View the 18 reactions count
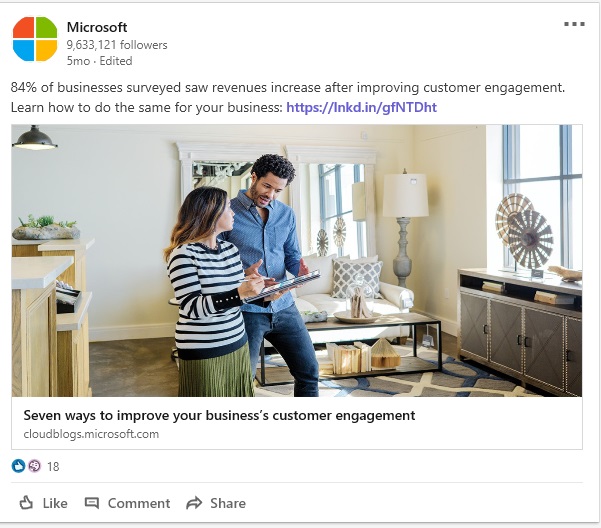The width and height of the screenshot is (601, 528). 53,466
